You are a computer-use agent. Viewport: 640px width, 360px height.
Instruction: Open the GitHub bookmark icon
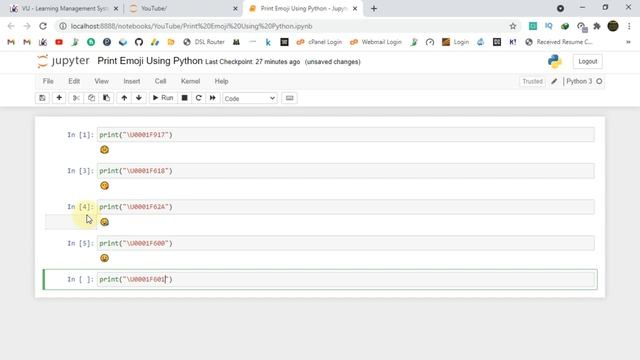click(x=139, y=42)
